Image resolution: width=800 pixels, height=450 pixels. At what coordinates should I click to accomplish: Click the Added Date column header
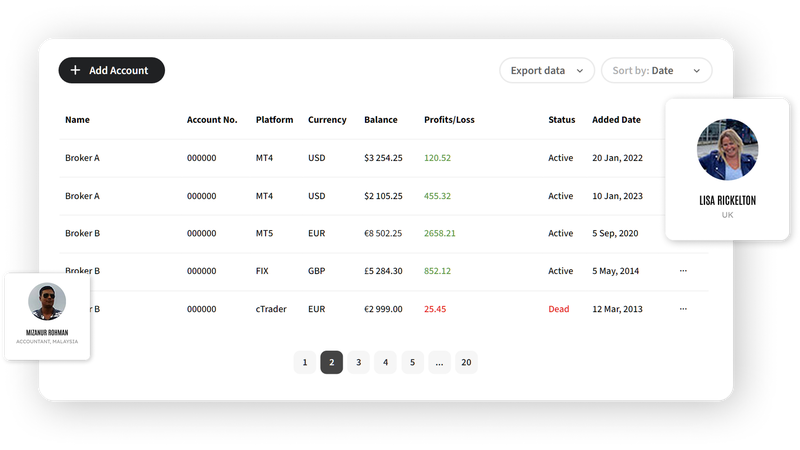pyautogui.click(x=616, y=120)
